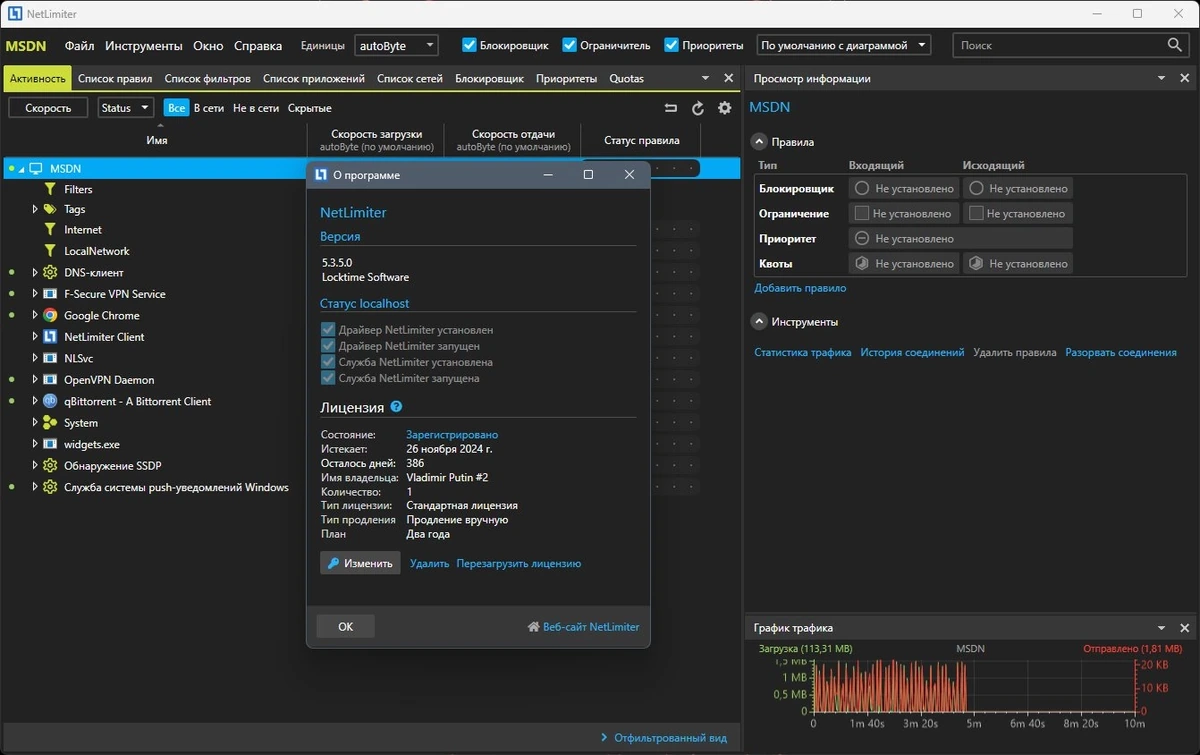Viewport: 1200px width, 755px height.
Task: Open the По умолчанию с диаграммой dropdown
Action: click(x=844, y=45)
